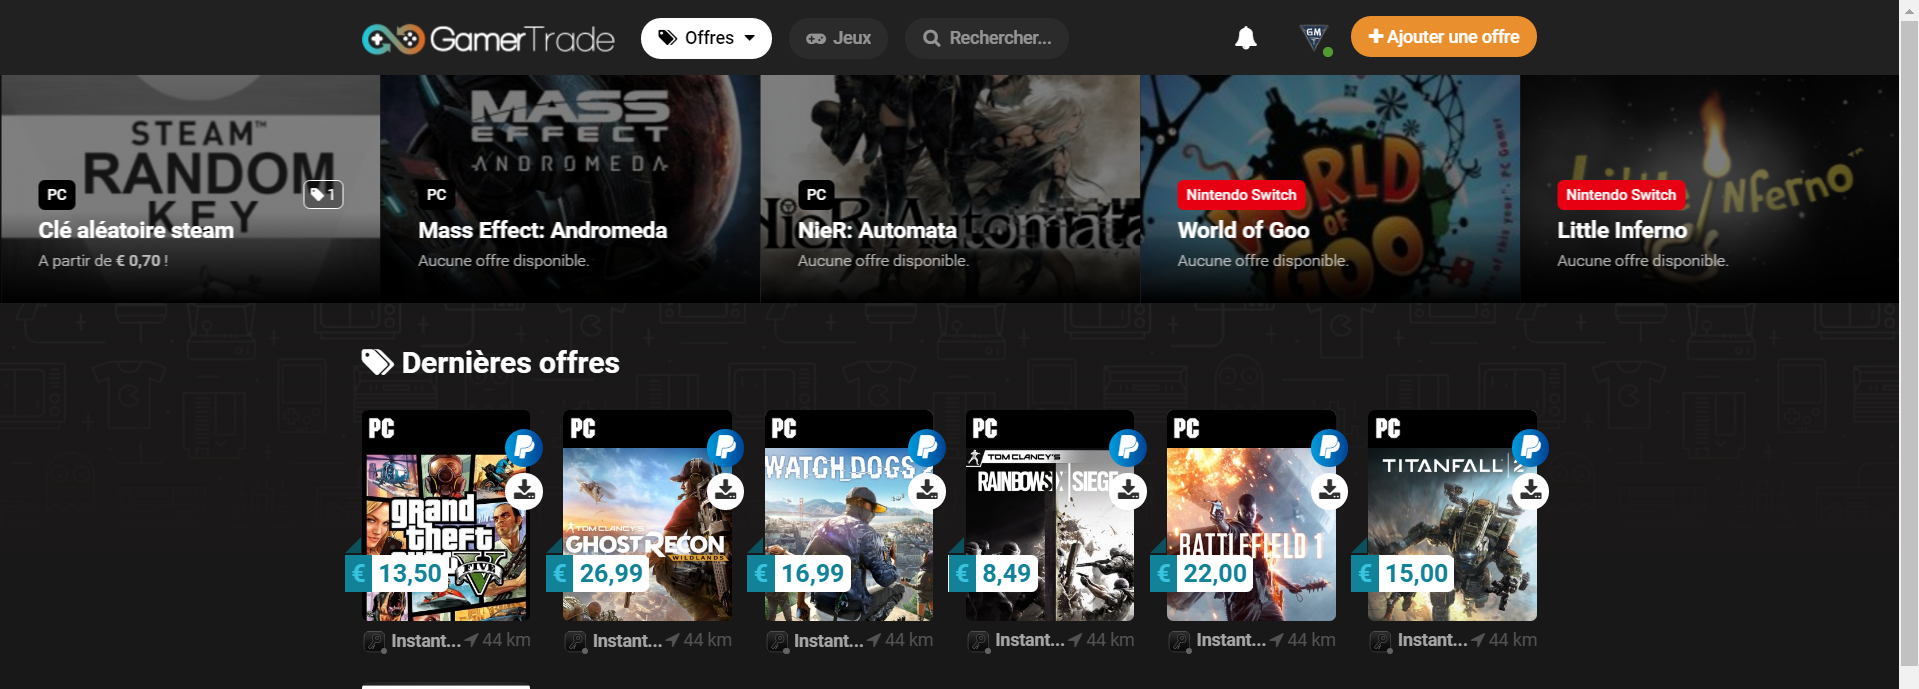Click Ajouter une offre button

pyautogui.click(x=1443, y=37)
